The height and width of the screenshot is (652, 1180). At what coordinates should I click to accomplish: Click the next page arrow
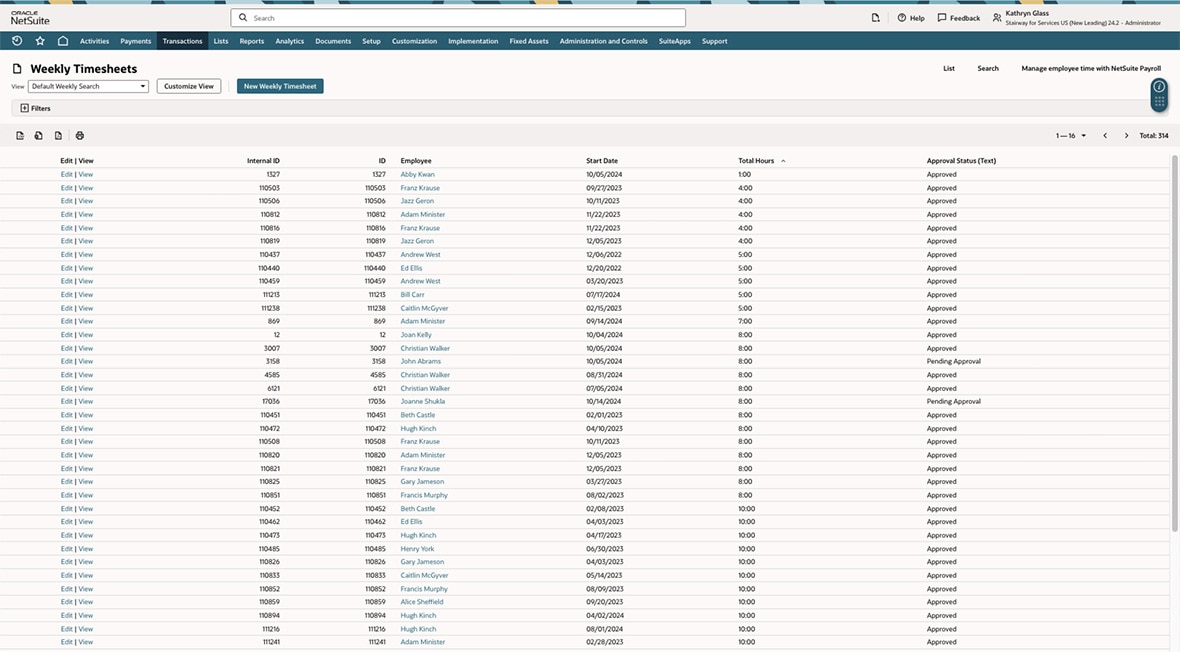(x=1126, y=136)
